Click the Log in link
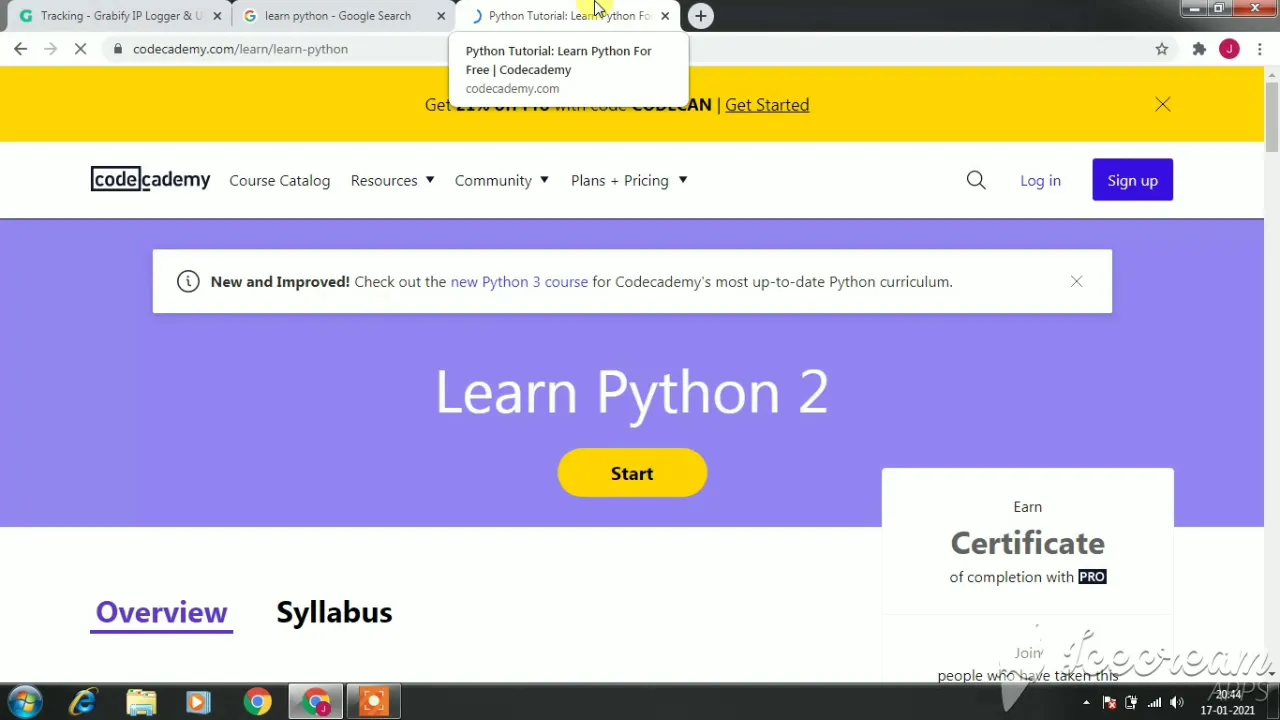This screenshot has width=1280, height=720. [1040, 180]
